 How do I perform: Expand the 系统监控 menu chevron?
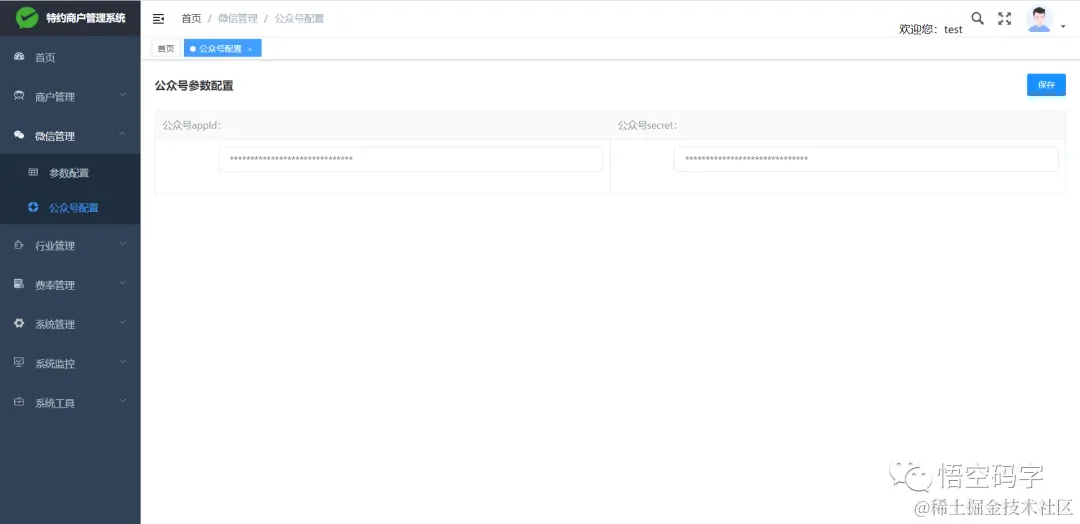(x=123, y=361)
